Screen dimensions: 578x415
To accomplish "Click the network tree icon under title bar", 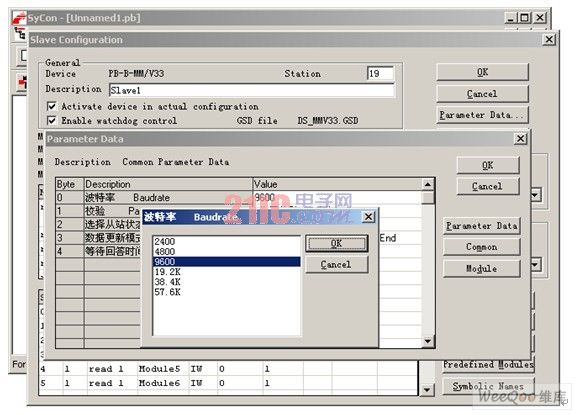I will 19,33.
